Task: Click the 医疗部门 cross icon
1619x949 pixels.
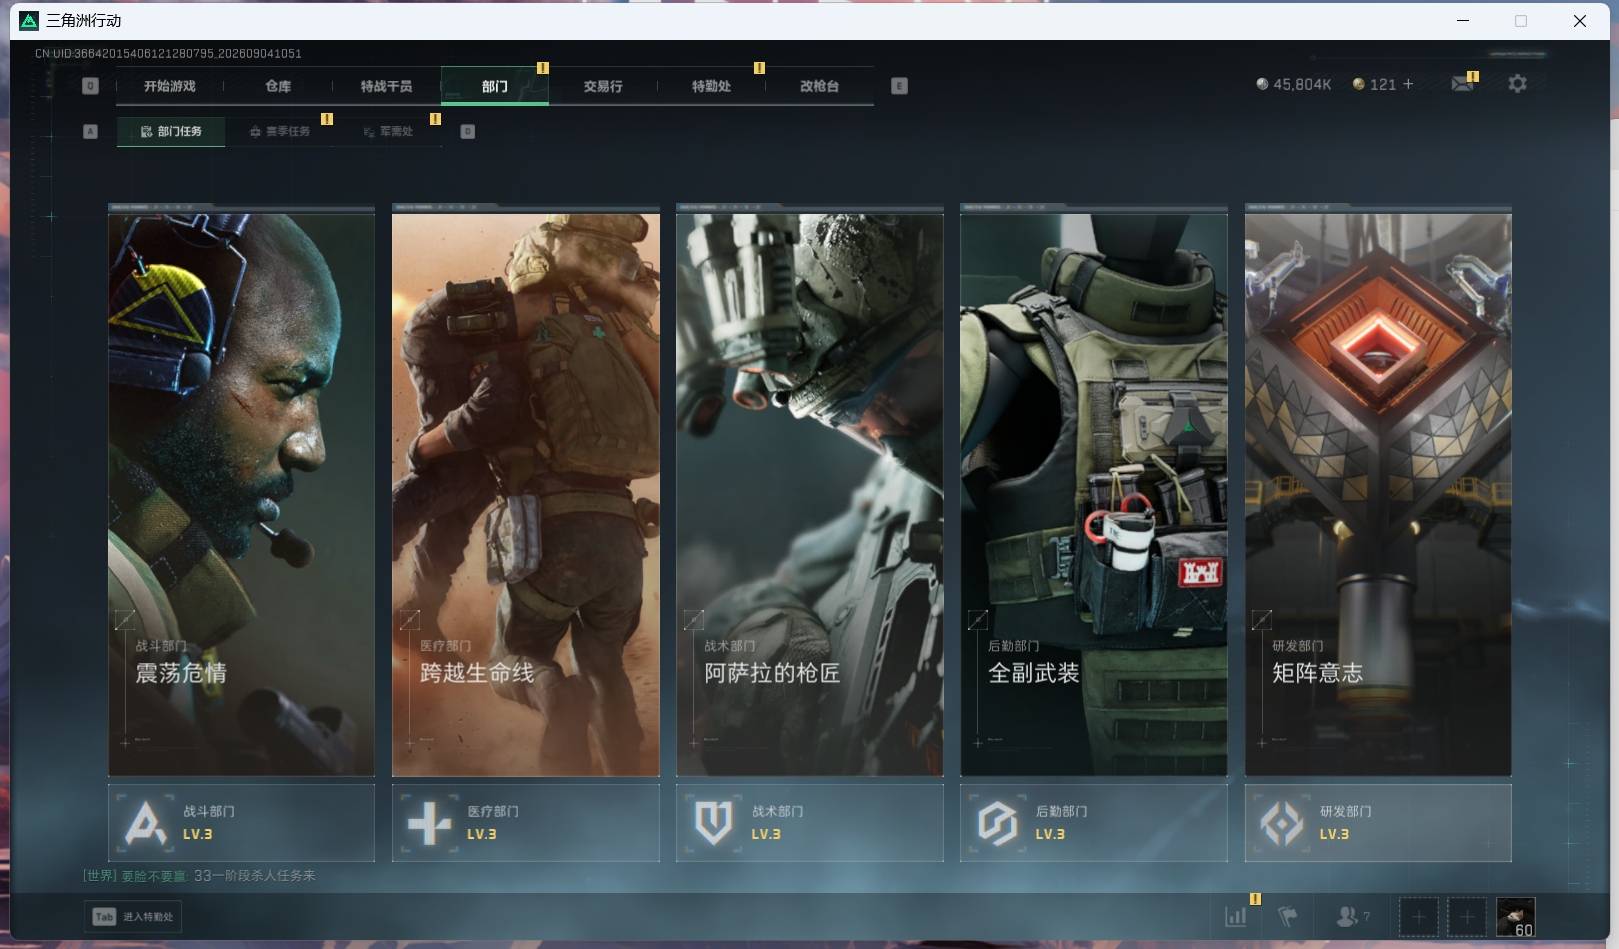Action: click(430, 823)
